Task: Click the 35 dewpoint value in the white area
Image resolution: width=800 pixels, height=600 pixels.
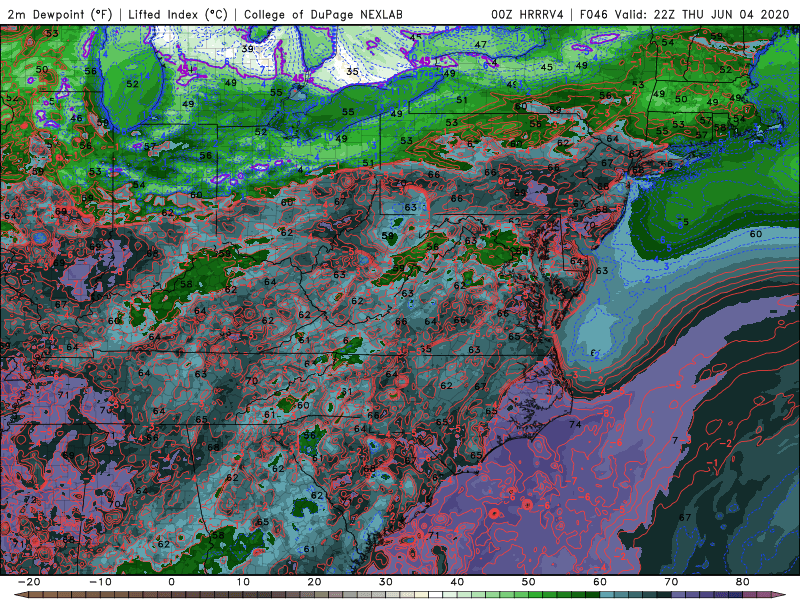Action: point(352,71)
